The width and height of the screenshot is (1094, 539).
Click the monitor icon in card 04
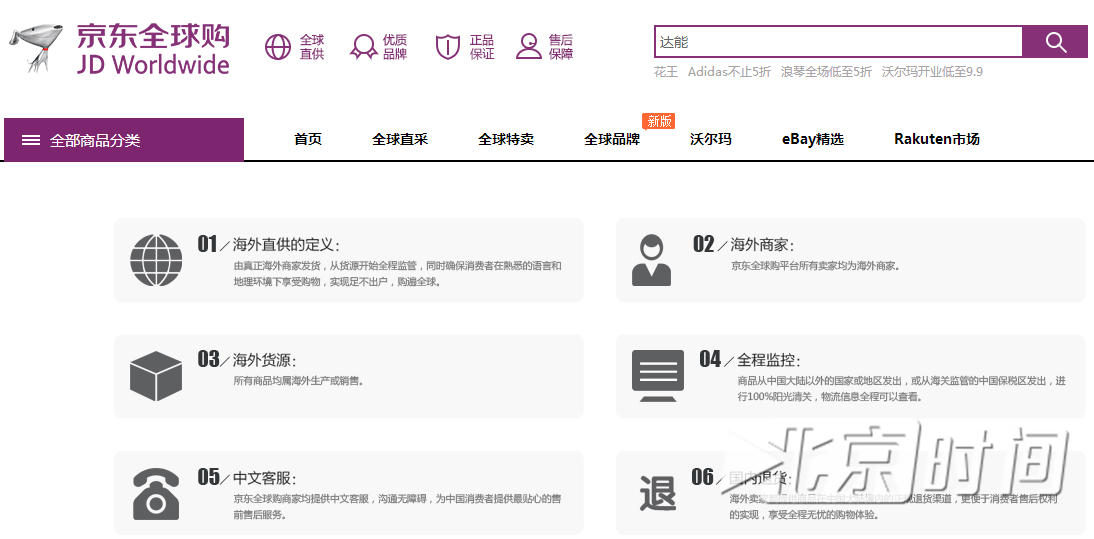pos(658,376)
